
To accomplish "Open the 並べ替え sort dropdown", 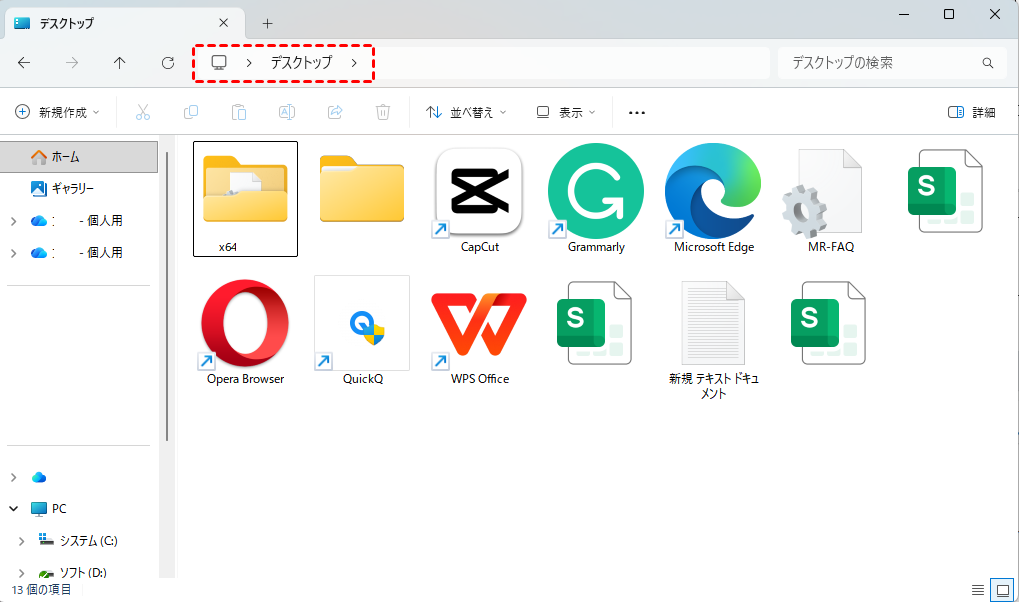I will (x=466, y=113).
